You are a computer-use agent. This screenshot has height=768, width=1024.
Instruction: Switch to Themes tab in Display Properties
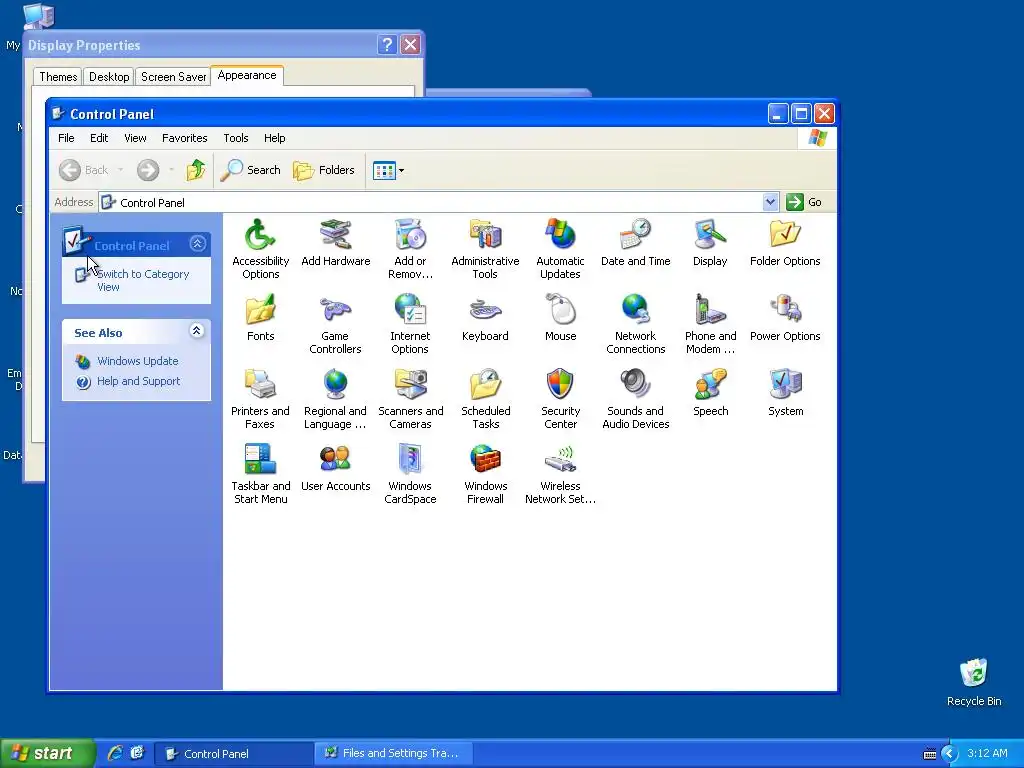(x=58, y=76)
